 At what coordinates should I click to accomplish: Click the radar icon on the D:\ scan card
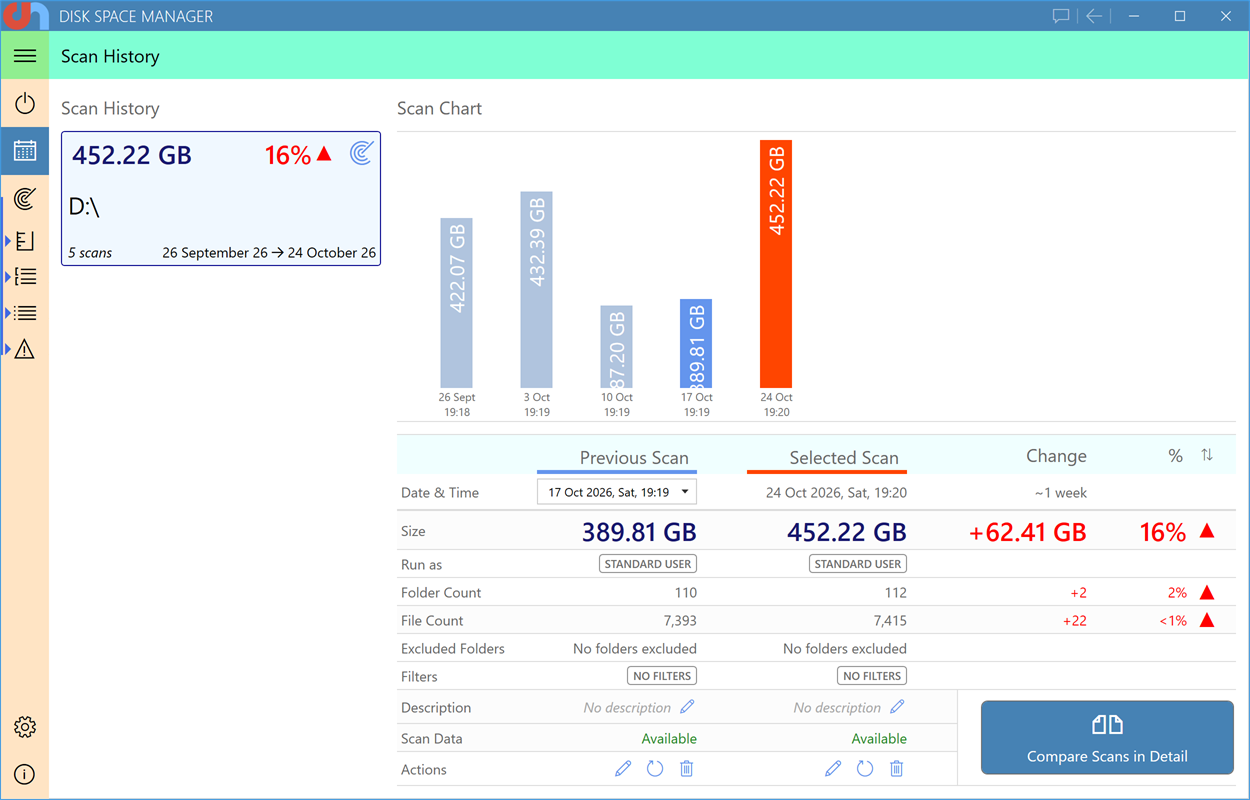click(x=361, y=153)
